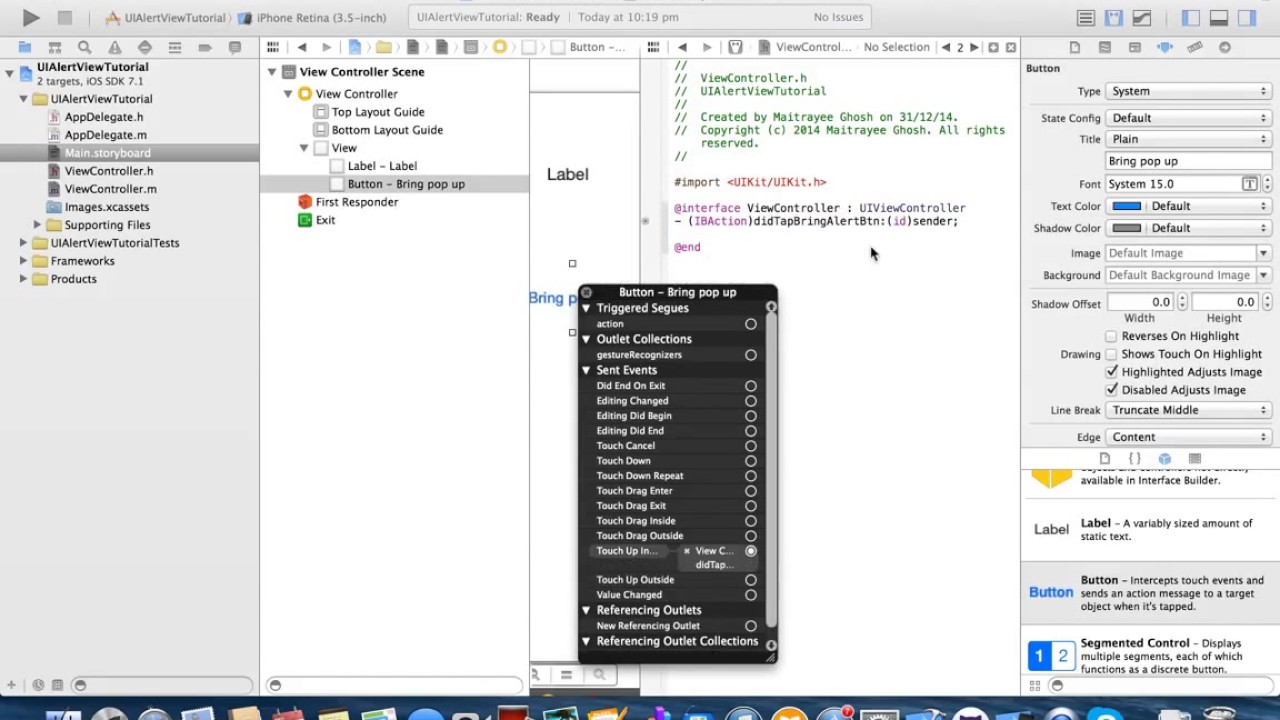Select First Responder in outline
1280x720 pixels.
click(356, 202)
